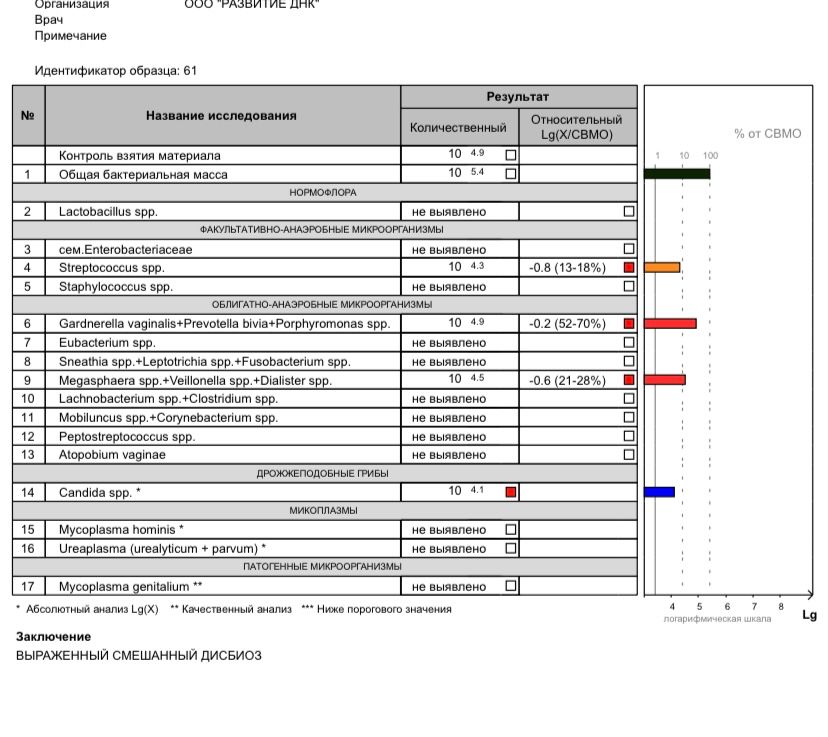Click the checkbox for Mycoplasma genitalium
Image resolution: width=828 pixels, height=737 pixels.
(x=511, y=585)
